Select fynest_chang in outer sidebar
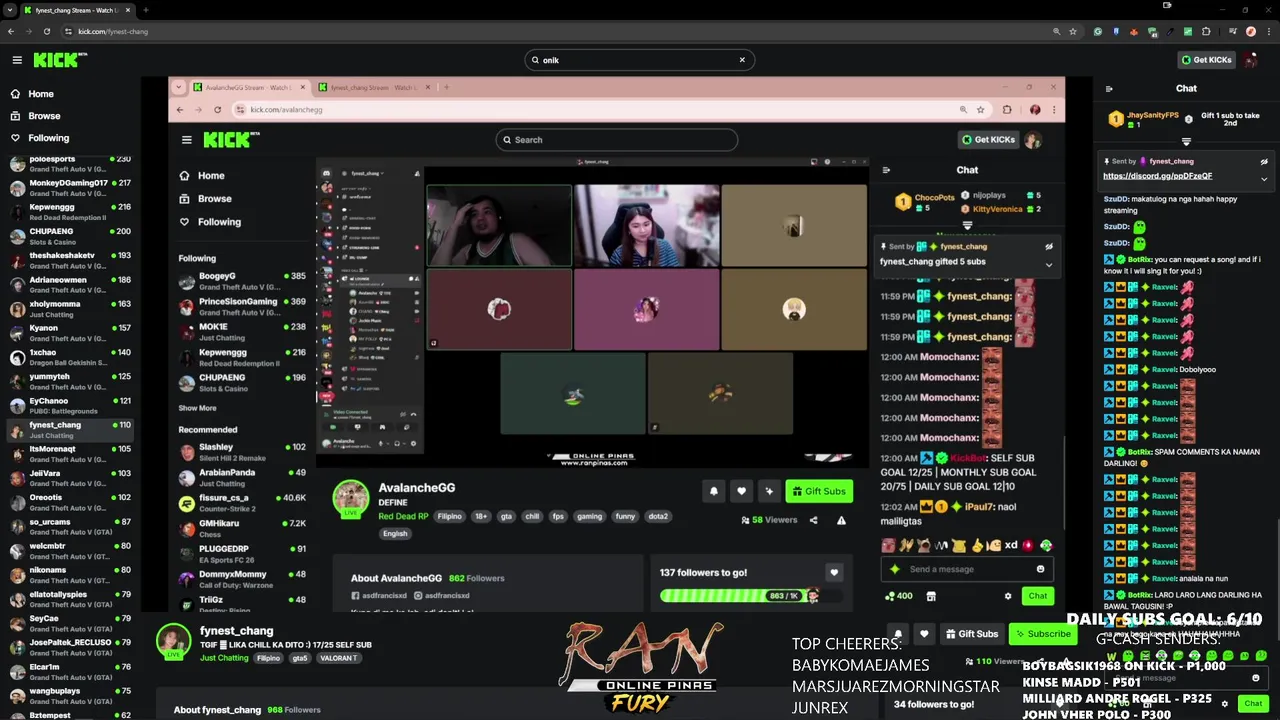This screenshot has width=1280, height=720. tap(68, 430)
